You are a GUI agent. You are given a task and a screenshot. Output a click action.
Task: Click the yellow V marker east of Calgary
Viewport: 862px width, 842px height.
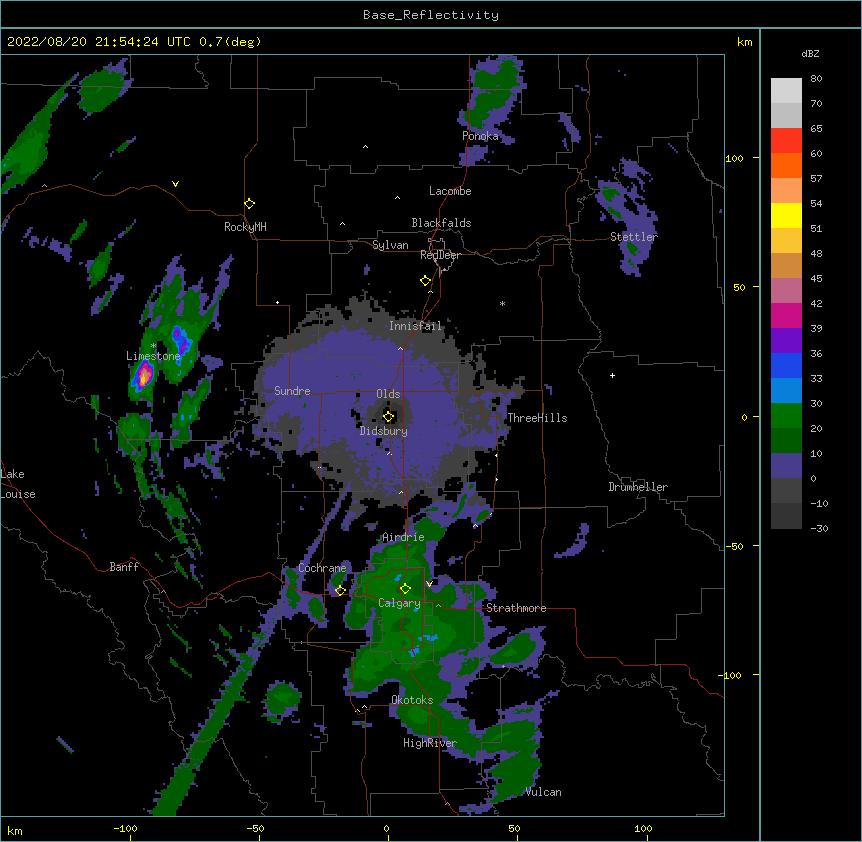point(429,584)
